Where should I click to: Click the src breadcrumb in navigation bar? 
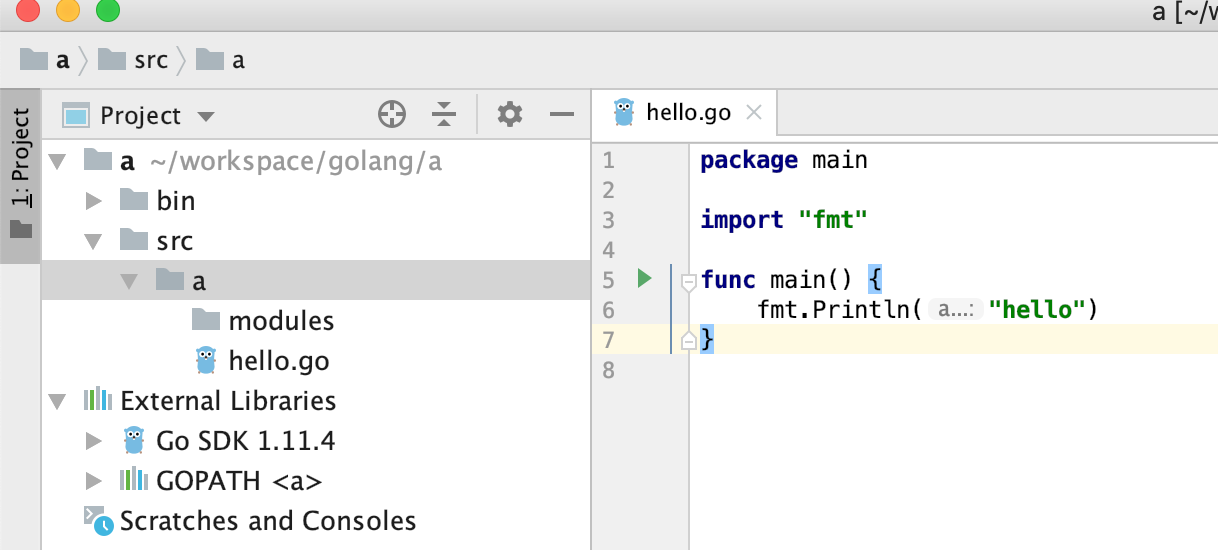point(150,60)
